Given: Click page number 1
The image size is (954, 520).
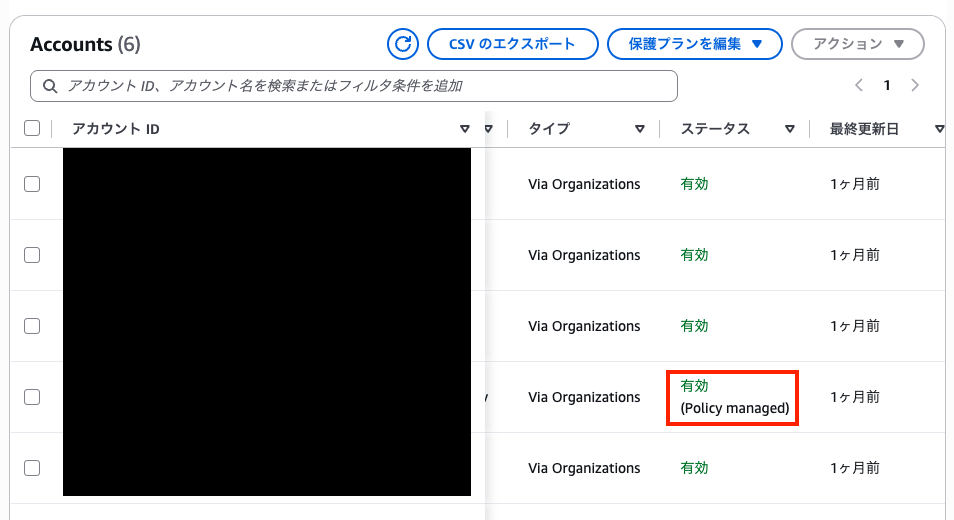Looking at the screenshot, I should (887, 85).
